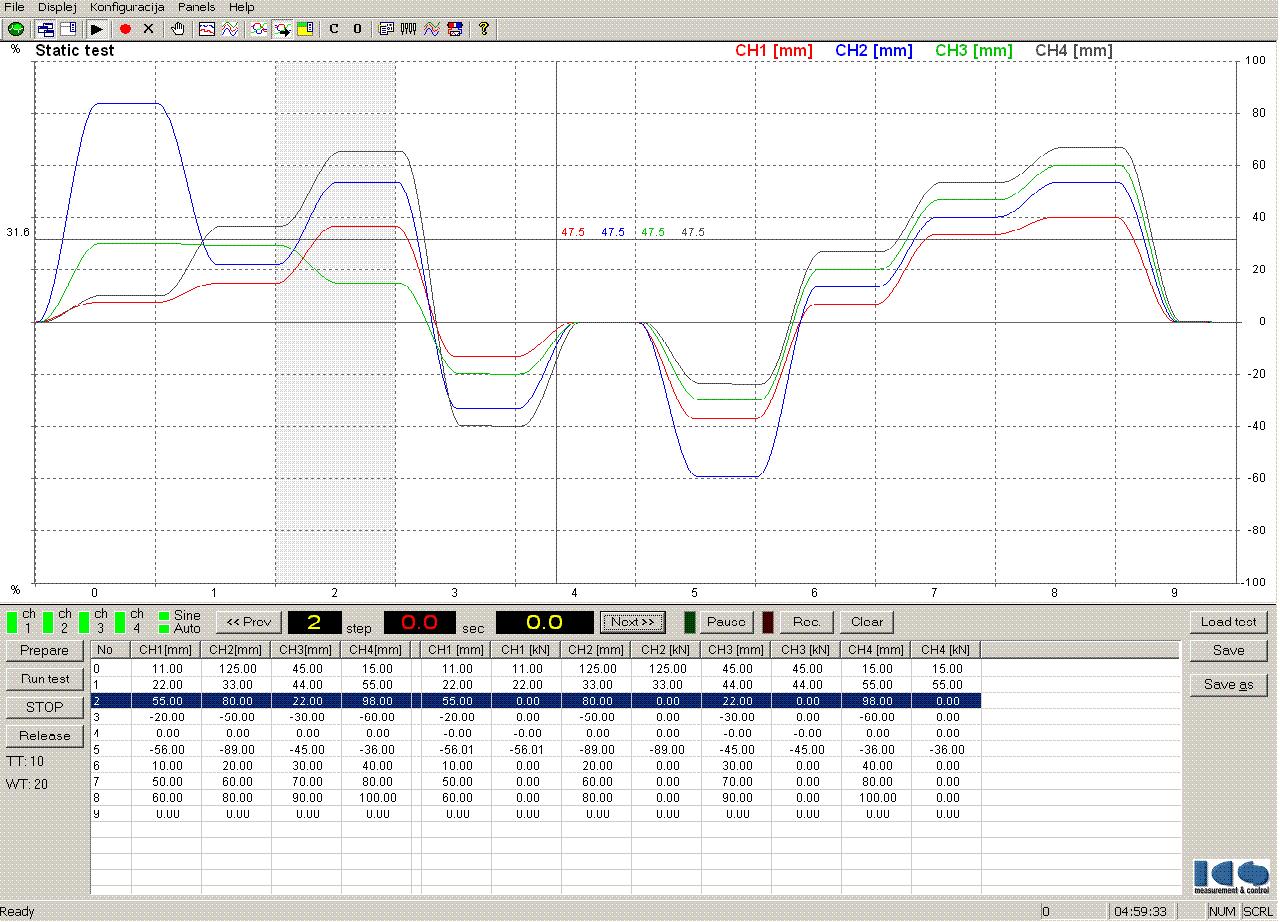This screenshot has height=922, width=1280.
Task: Click the Pause button
Action: [726, 622]
